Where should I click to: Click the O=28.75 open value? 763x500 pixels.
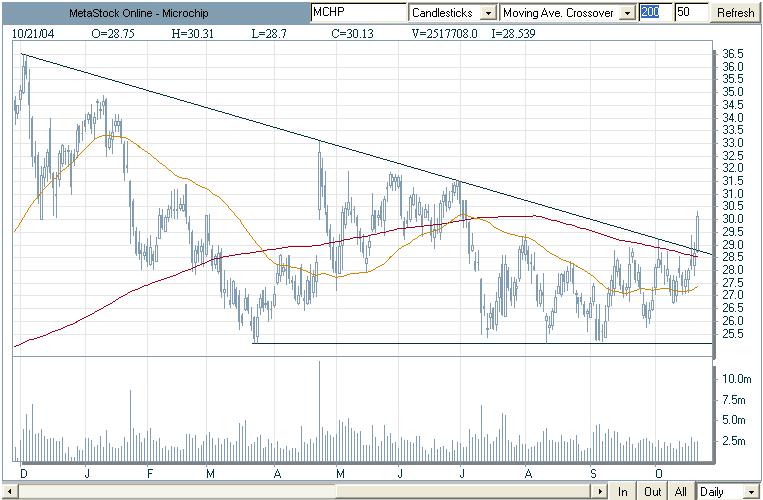pos(113,34)
